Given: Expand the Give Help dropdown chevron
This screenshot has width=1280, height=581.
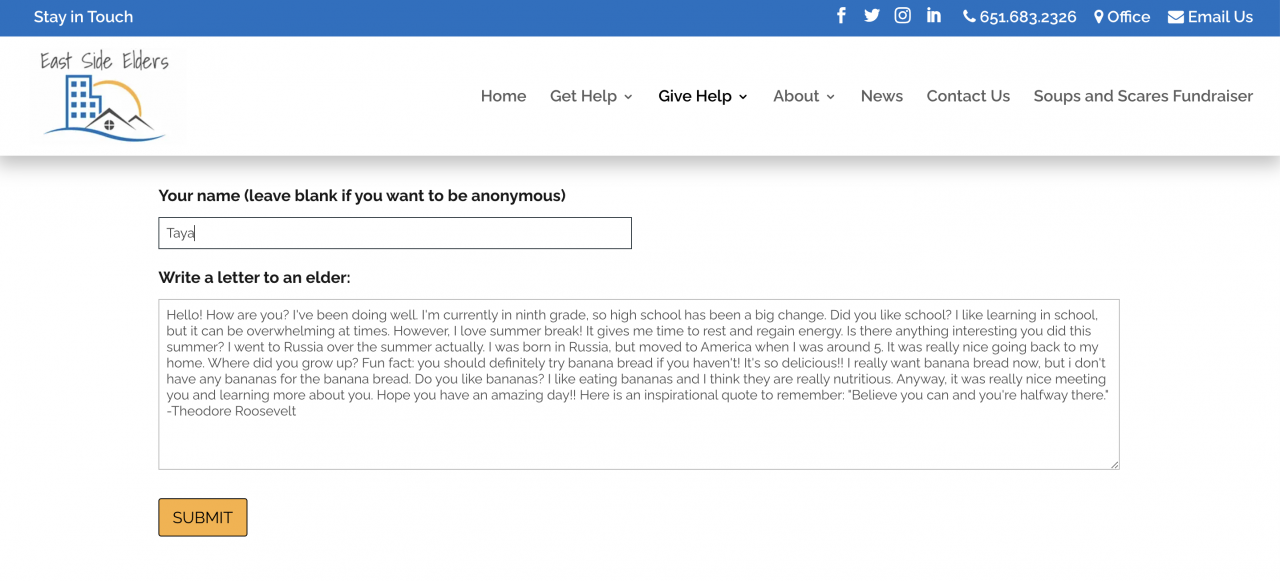Looking at the screenshot, I should tap(743, 97).
